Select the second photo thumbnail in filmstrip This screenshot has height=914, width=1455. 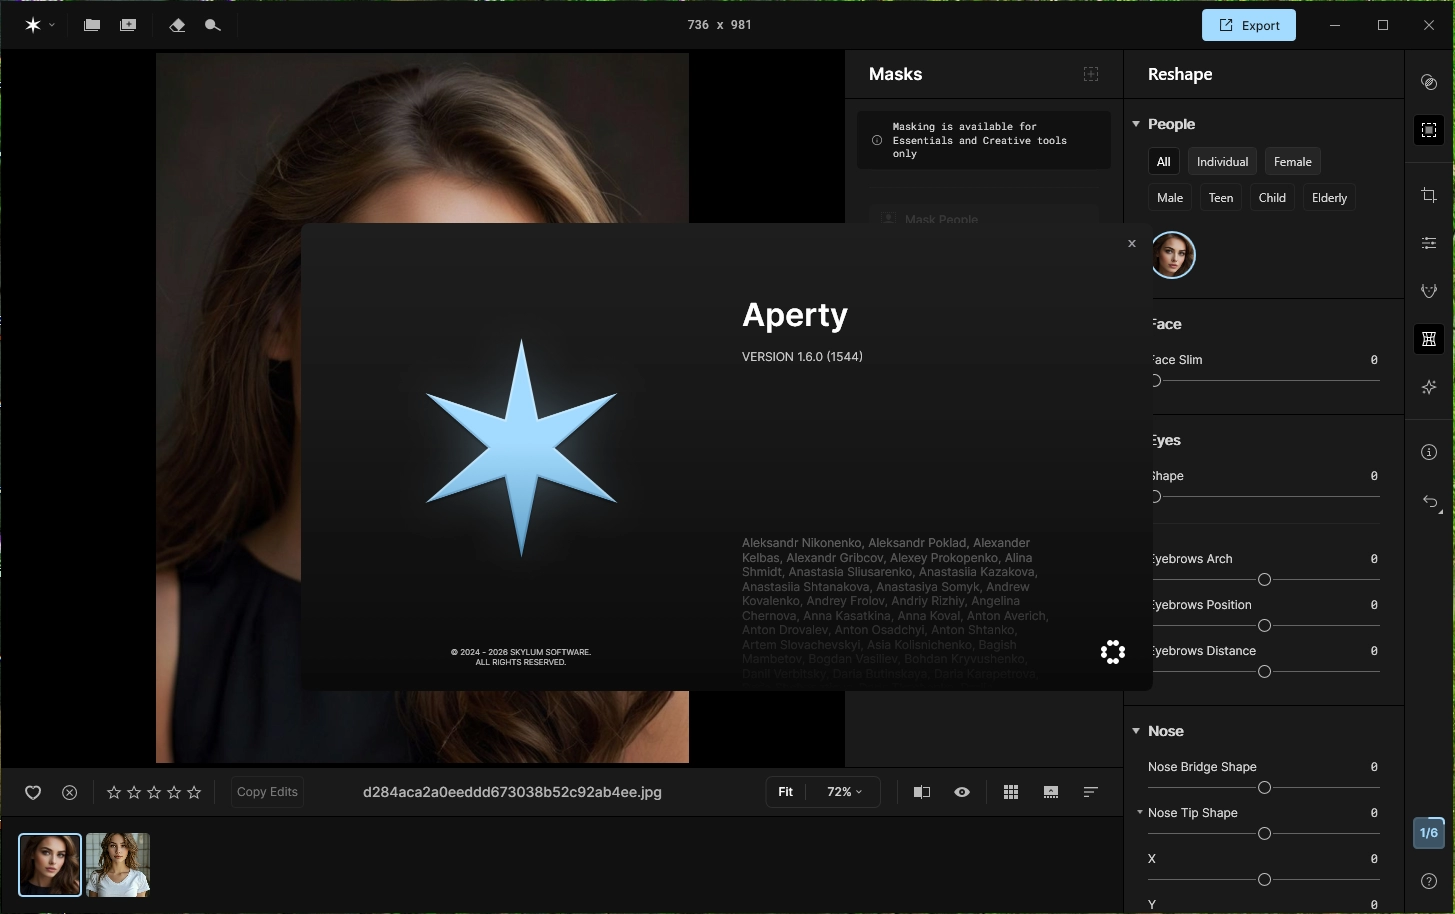118,865
